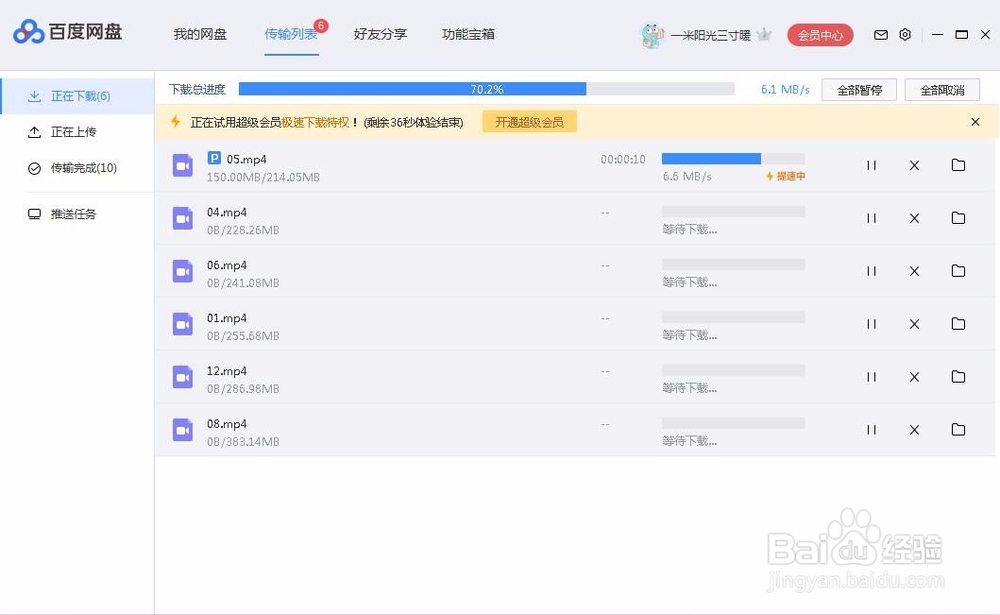This screenshot has width=1000, height=615.
Task: Click 05.mp4 video file icon
Action: [182, 166]
